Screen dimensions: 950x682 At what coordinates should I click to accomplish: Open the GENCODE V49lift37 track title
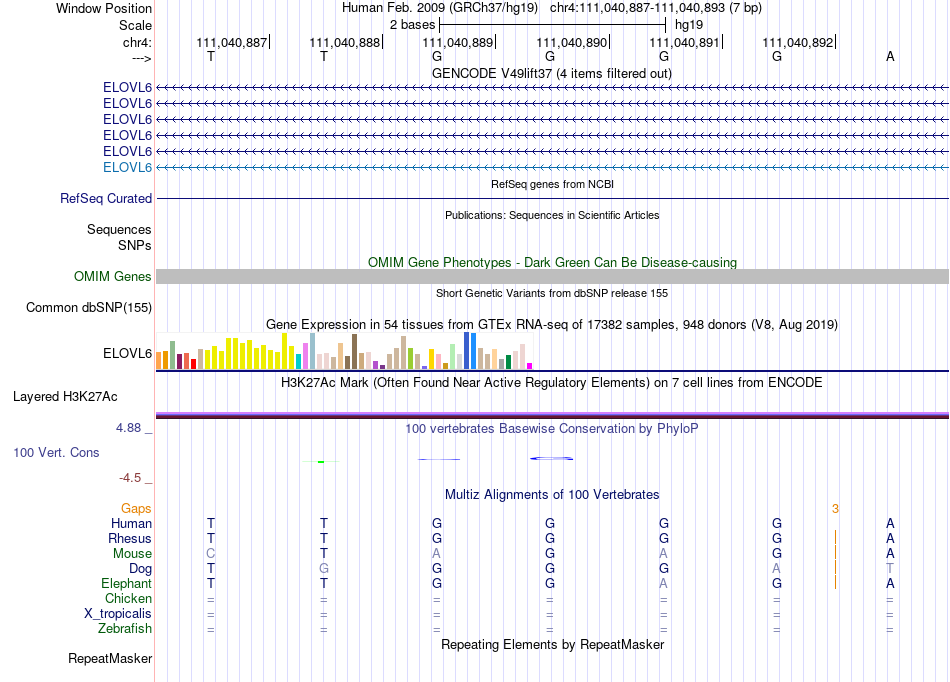[551, 74]
